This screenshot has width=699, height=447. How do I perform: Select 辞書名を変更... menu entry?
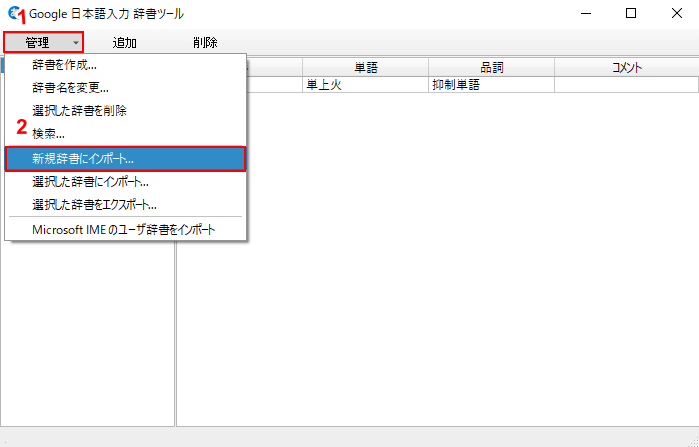point(125,88)
